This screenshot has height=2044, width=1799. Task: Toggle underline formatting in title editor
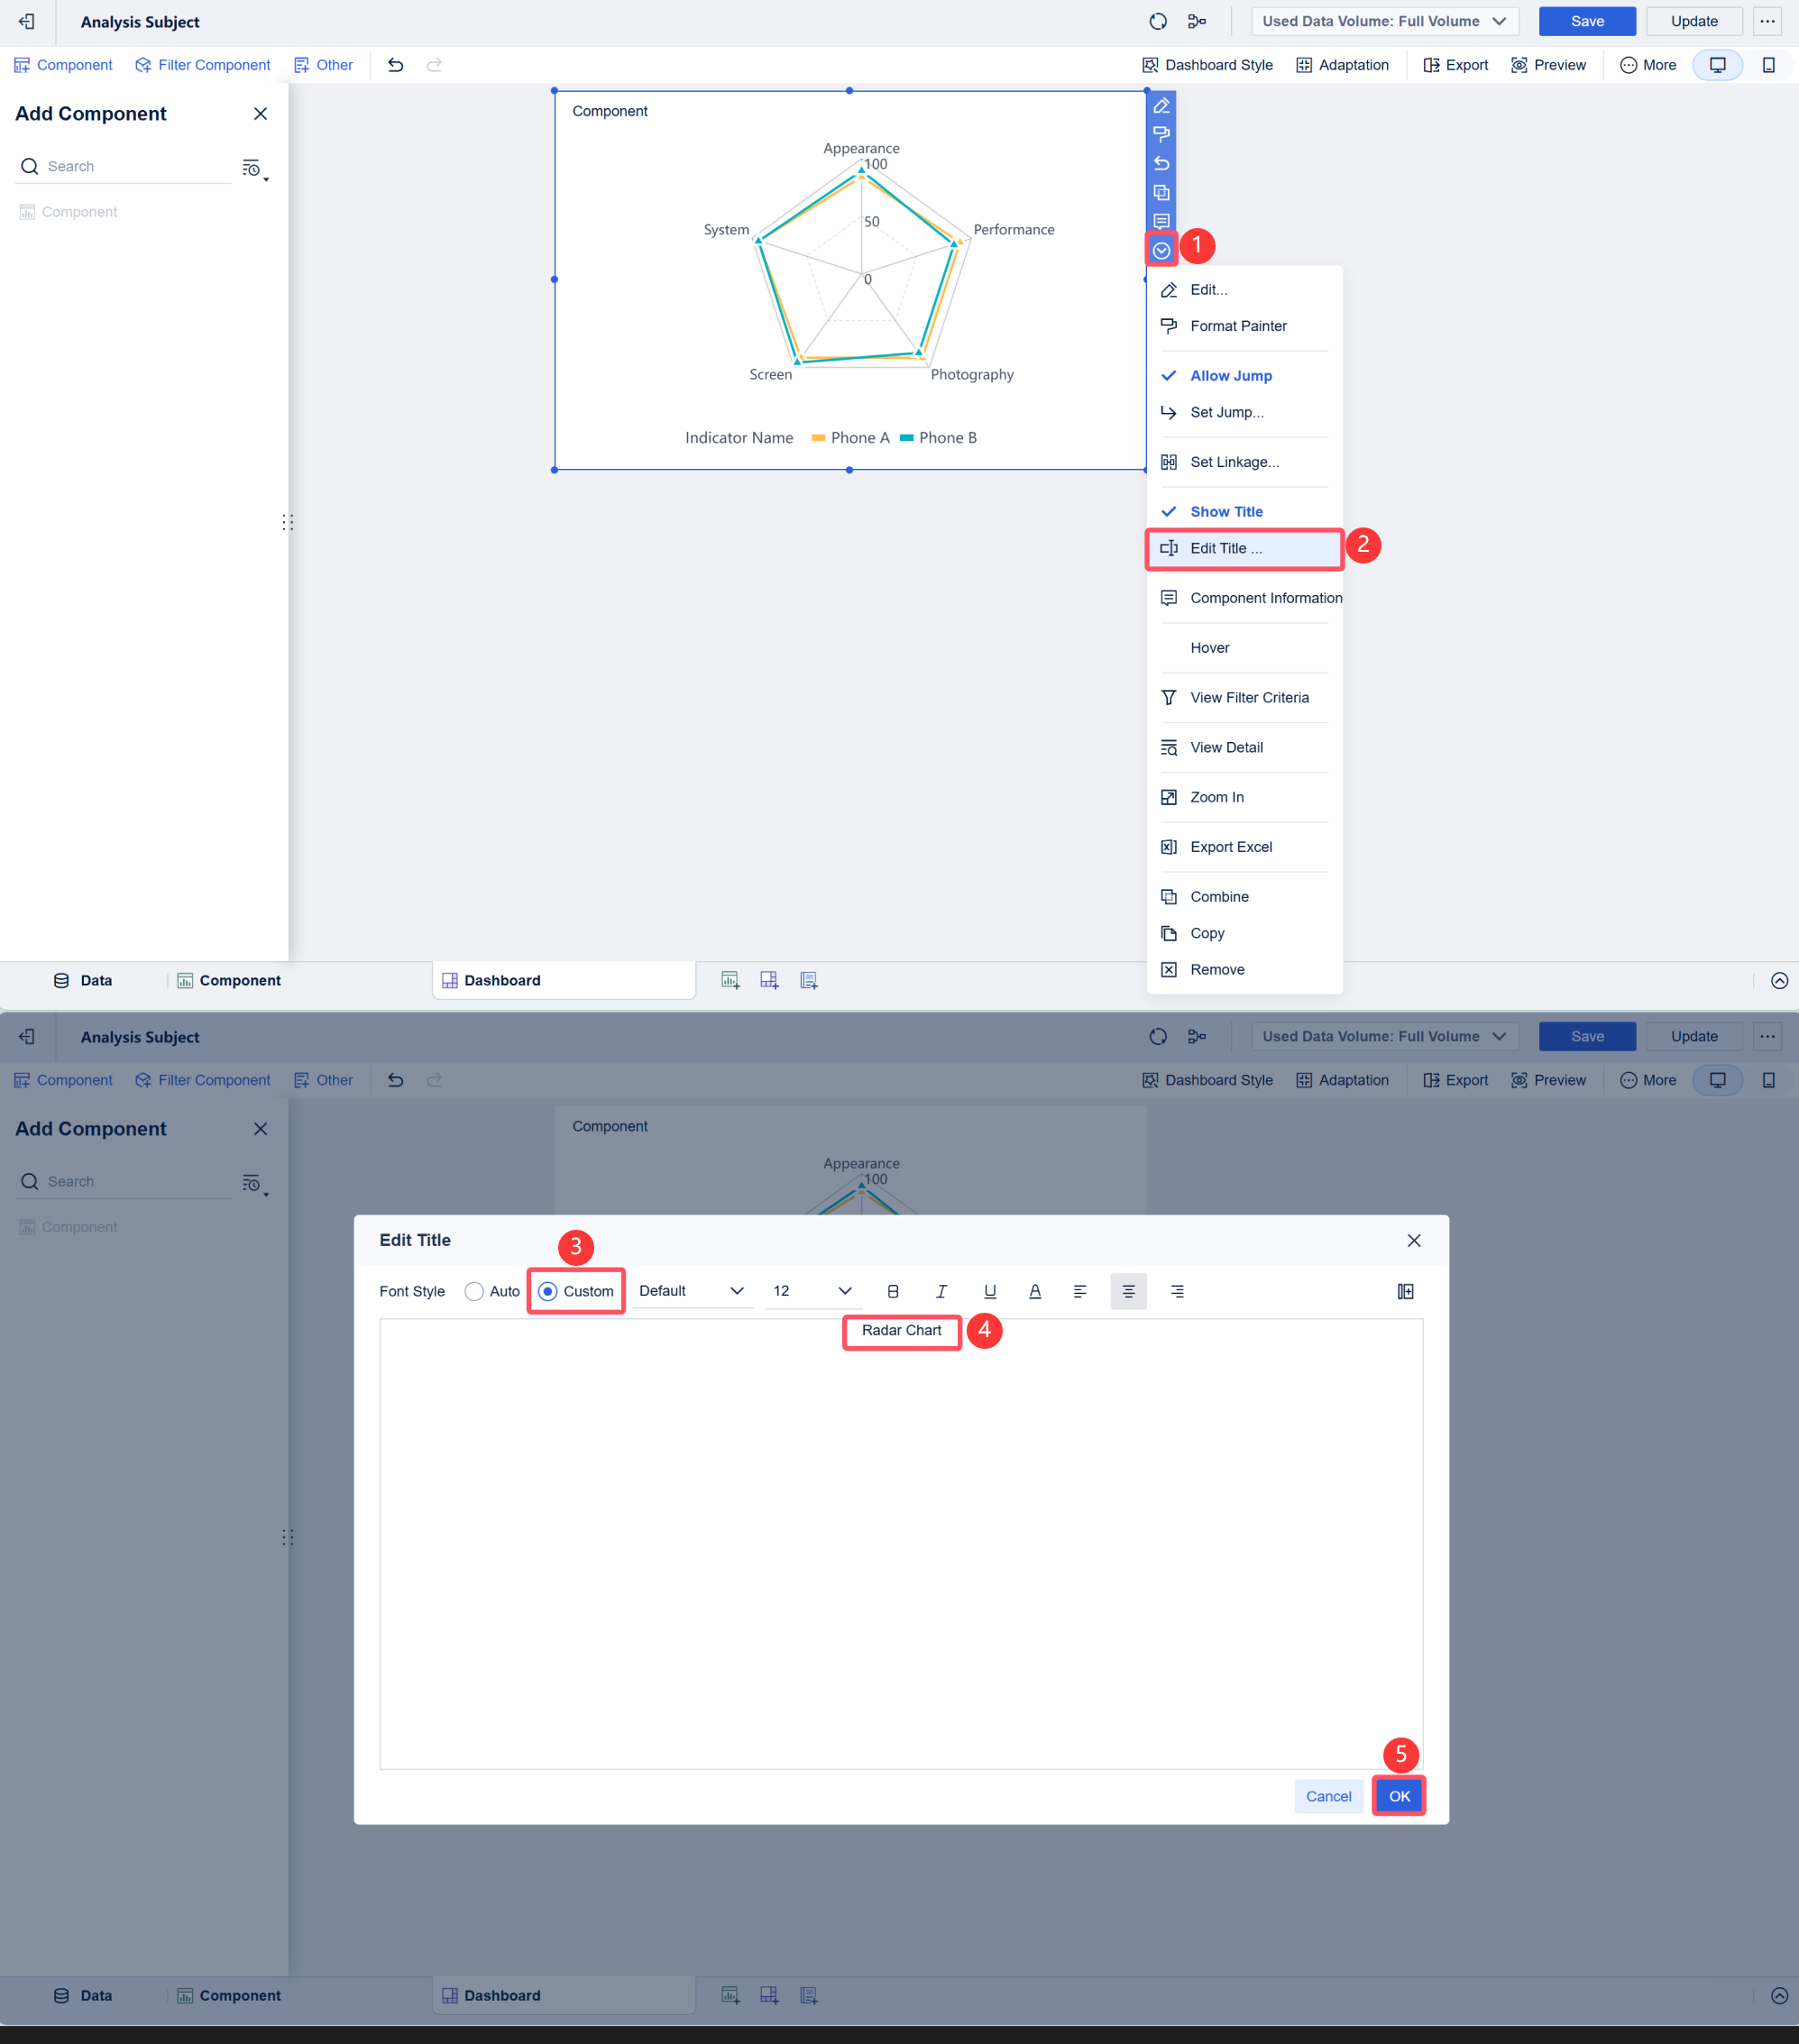pyautogui.click(x=989, y=1291)
